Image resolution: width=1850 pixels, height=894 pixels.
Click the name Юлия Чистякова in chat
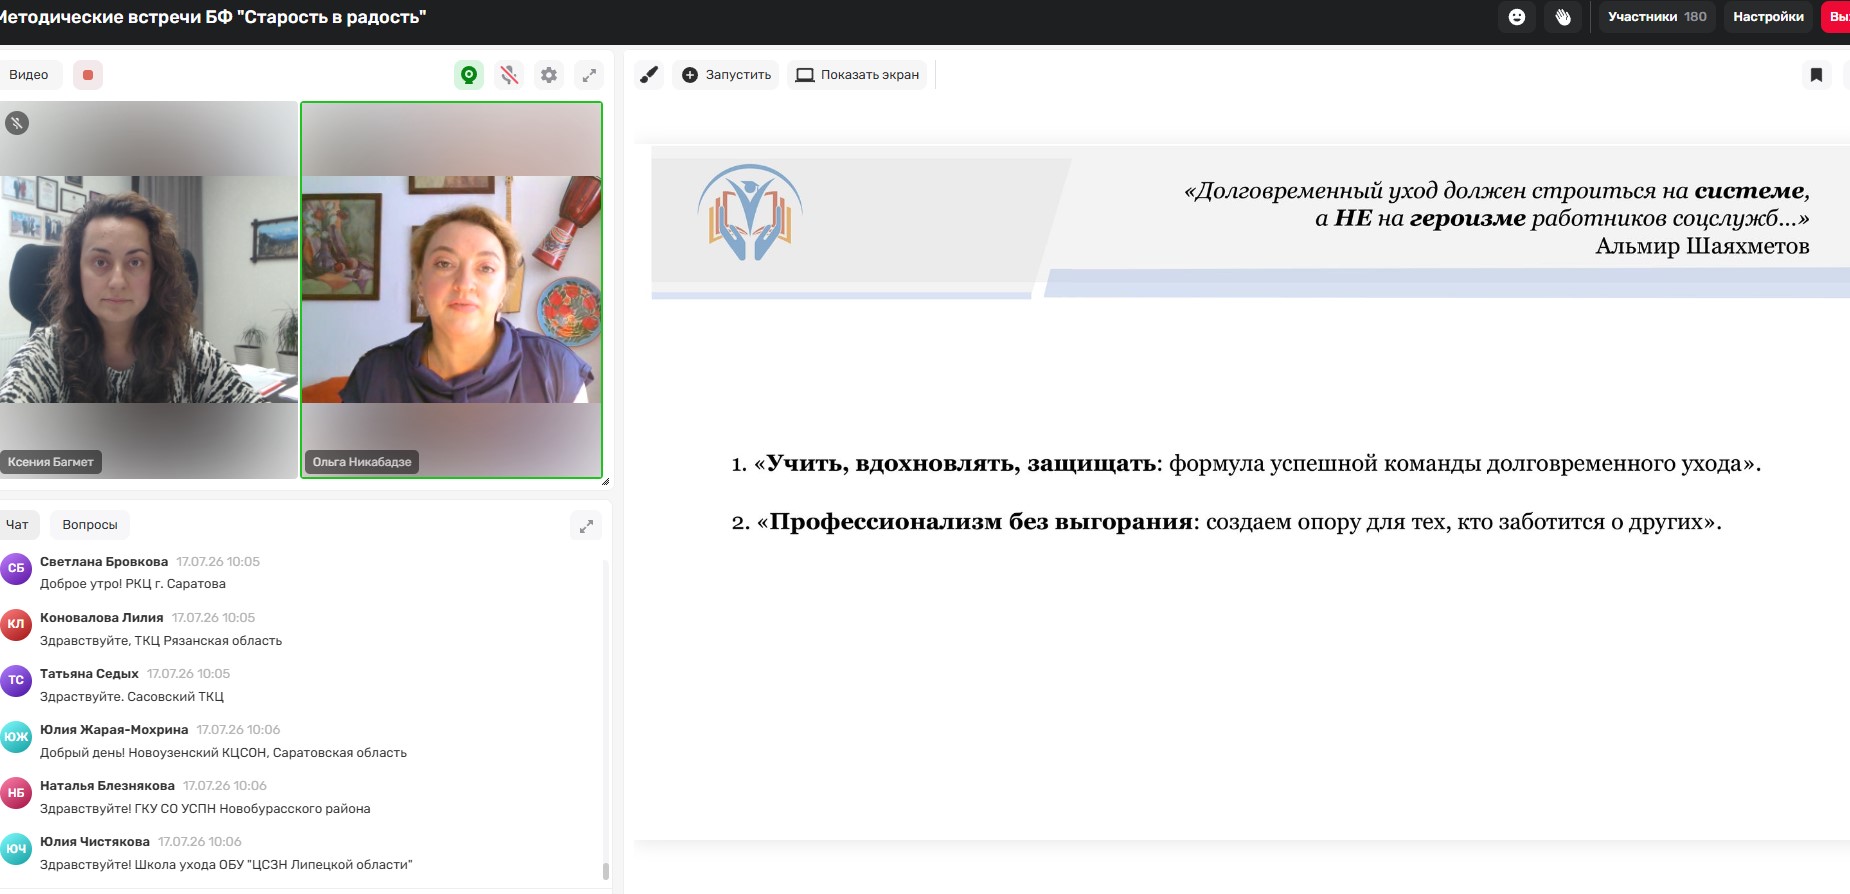(x=95, y=842)
